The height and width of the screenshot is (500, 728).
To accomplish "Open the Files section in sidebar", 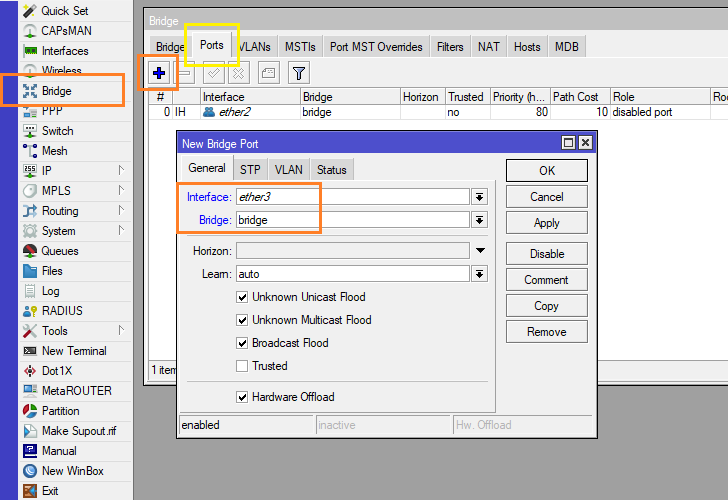I will [52, 271].
